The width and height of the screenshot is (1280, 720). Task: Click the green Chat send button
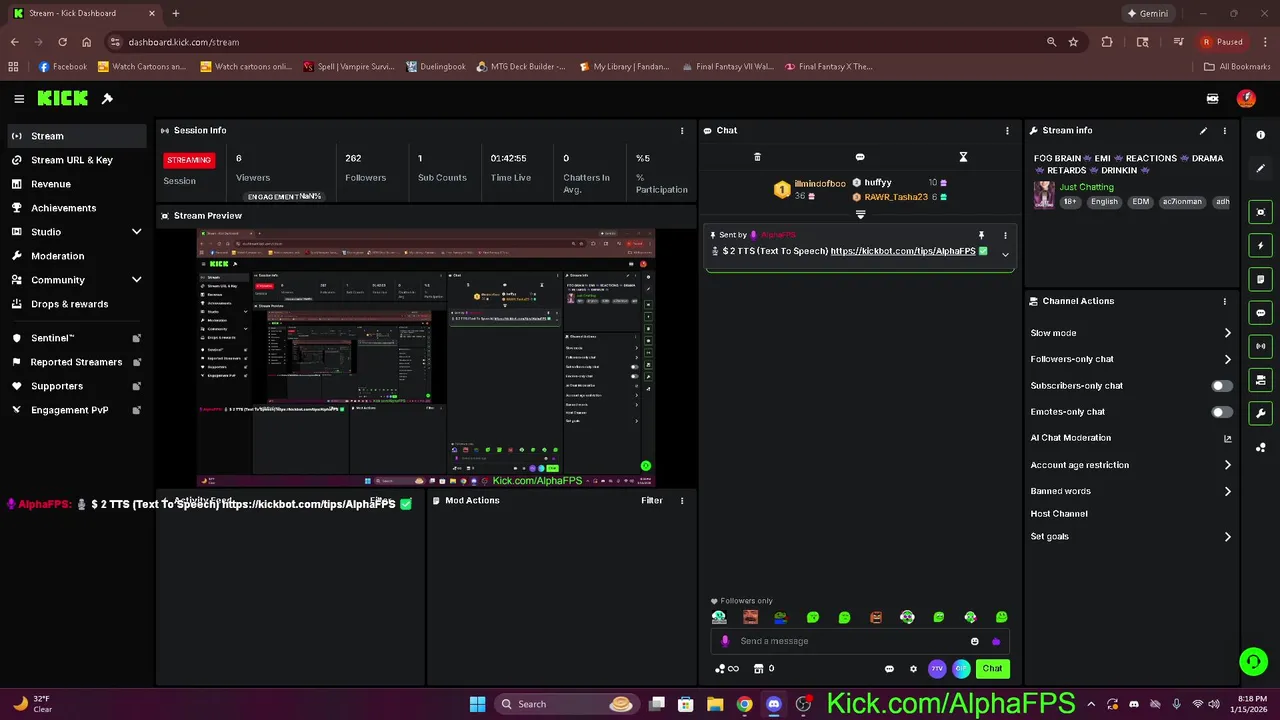pyautogui.click(x=992, y=669)
